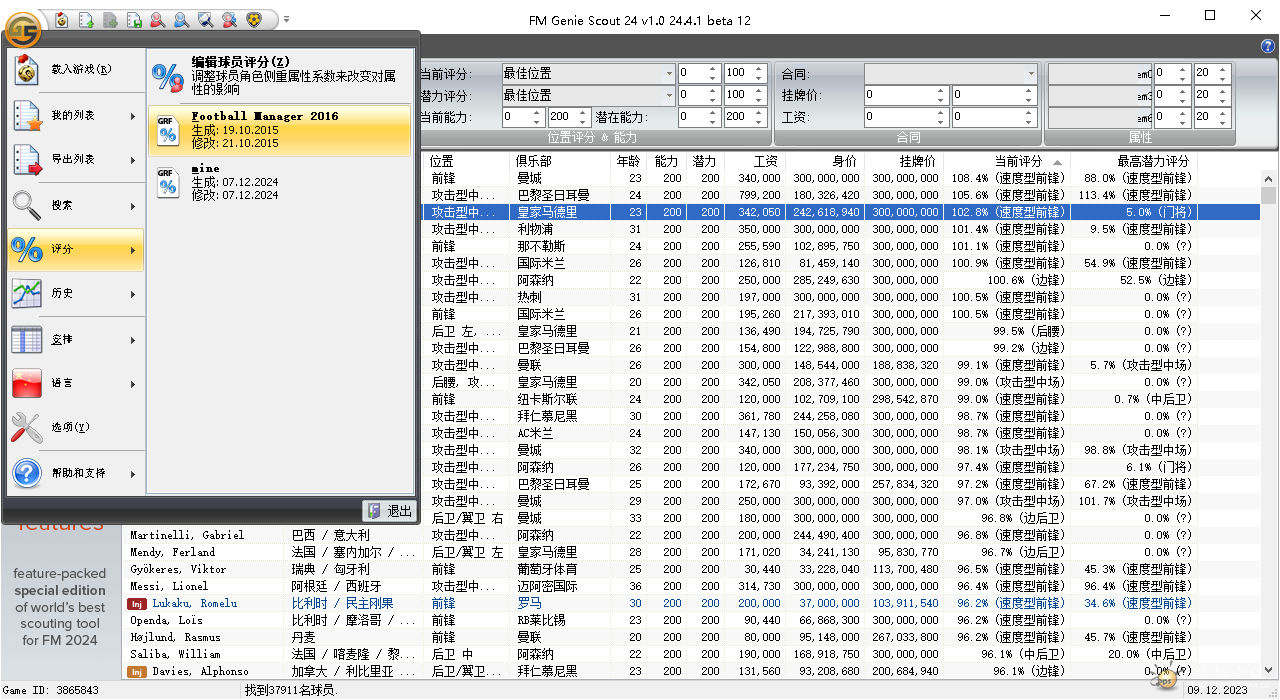This screenshot has height=700, width=1280.
Task: Open the help question mark icon at top right
Action: (1268, 47)
